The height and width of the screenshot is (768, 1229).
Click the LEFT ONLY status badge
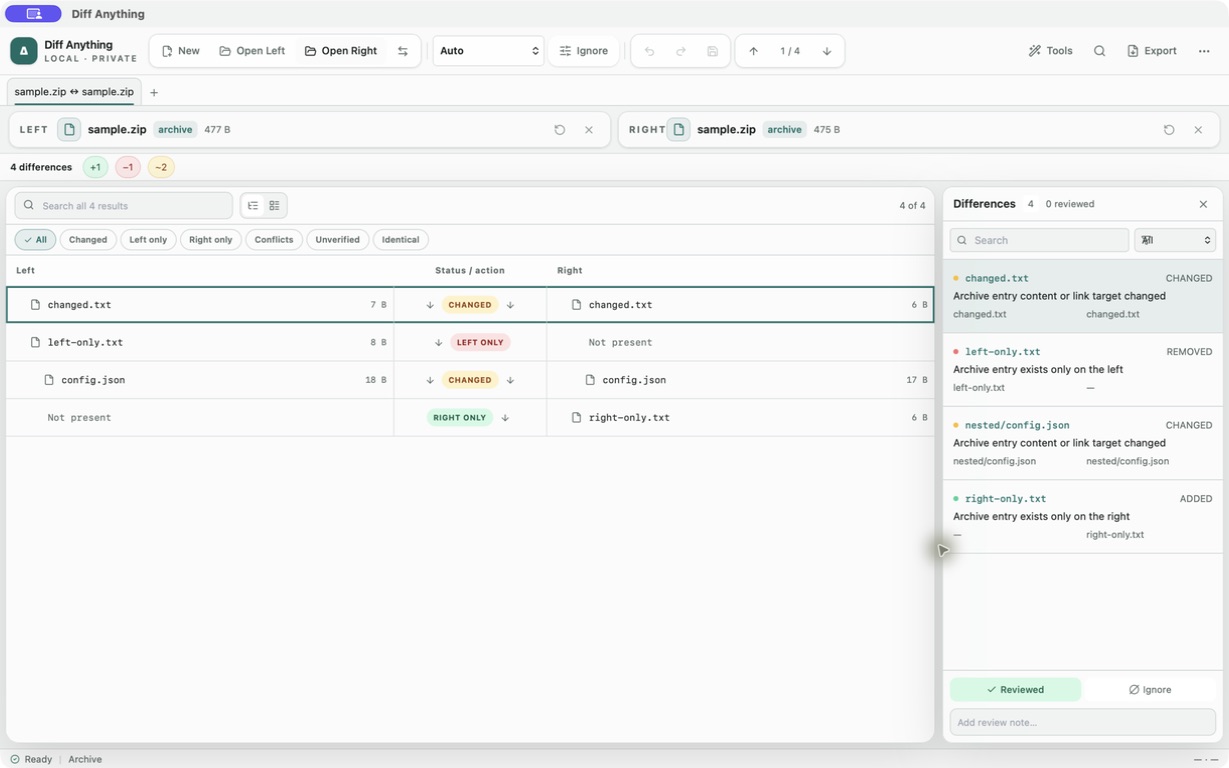click(480, 343)
